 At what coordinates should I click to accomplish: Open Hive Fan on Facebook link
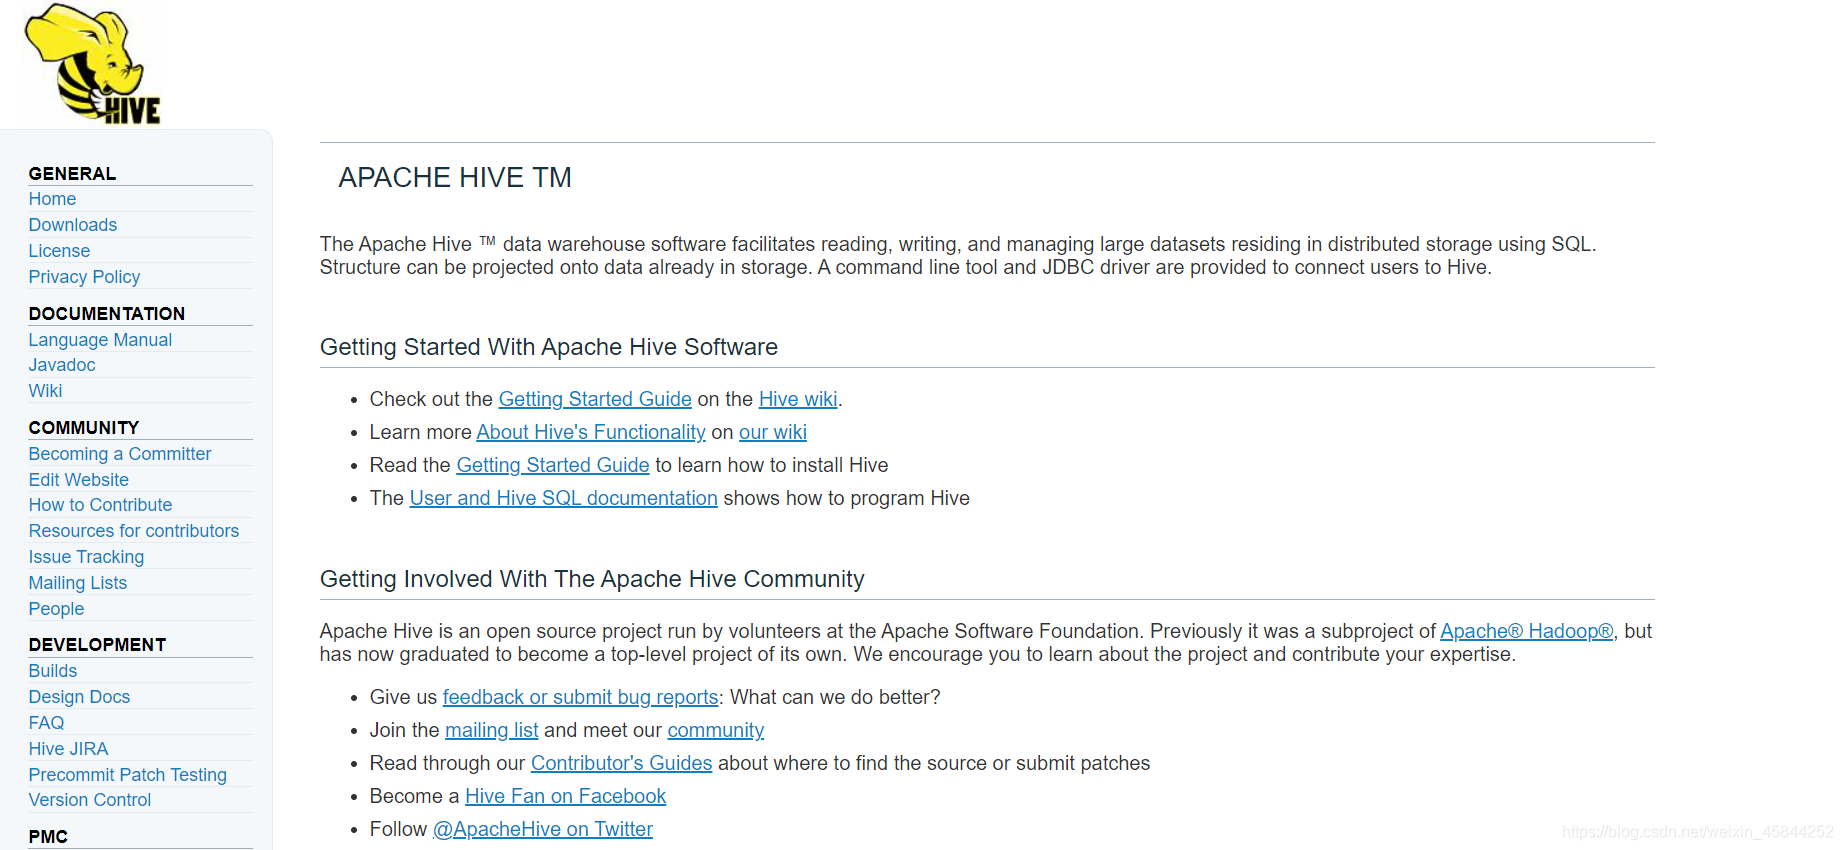[566, 796]
